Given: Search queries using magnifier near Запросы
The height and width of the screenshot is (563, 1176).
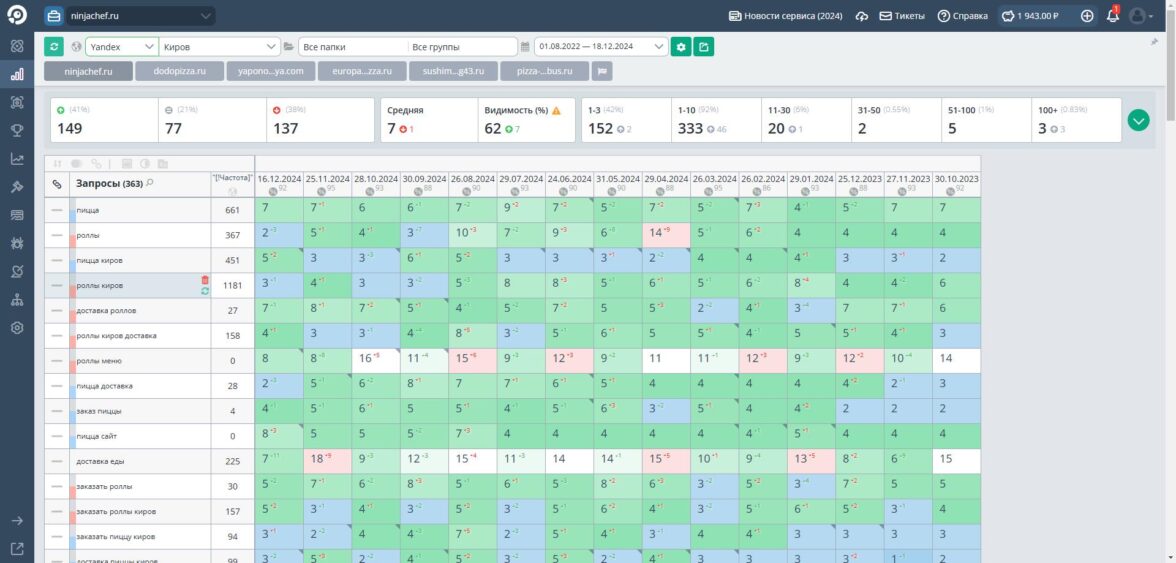Looking at the screenshot, I should pos(150,183).
